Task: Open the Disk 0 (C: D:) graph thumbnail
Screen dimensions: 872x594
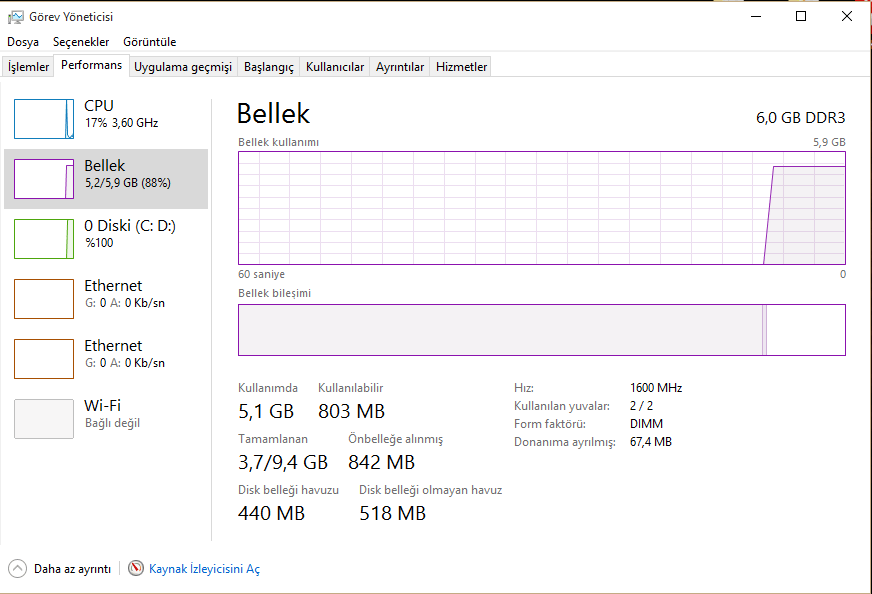Action: [44, 239]
